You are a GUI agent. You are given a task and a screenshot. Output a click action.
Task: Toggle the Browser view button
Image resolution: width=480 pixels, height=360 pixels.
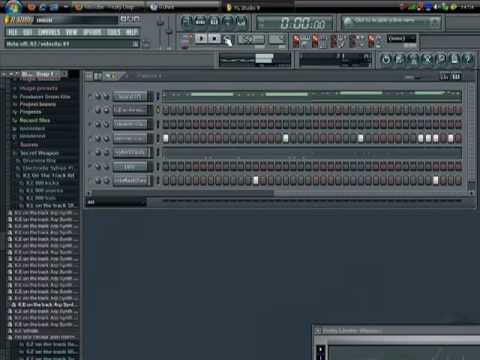[x=227, y=22]
